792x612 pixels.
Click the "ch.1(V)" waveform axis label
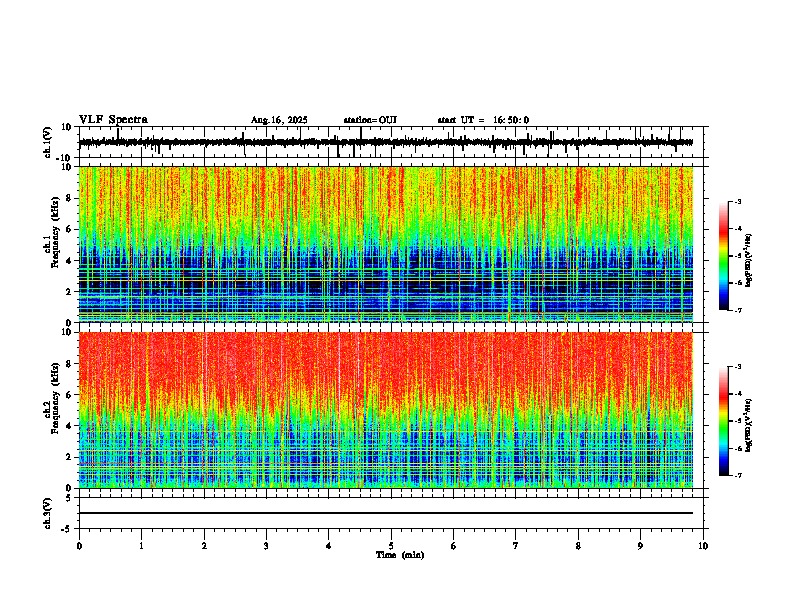48,142
